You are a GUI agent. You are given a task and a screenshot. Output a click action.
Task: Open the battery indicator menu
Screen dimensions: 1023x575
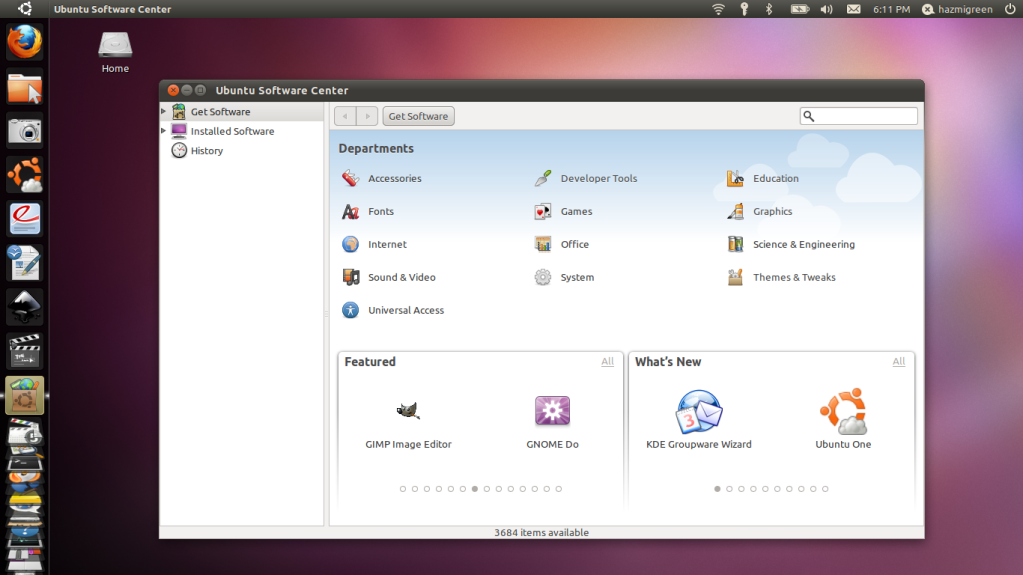click(x=800, y=9)
